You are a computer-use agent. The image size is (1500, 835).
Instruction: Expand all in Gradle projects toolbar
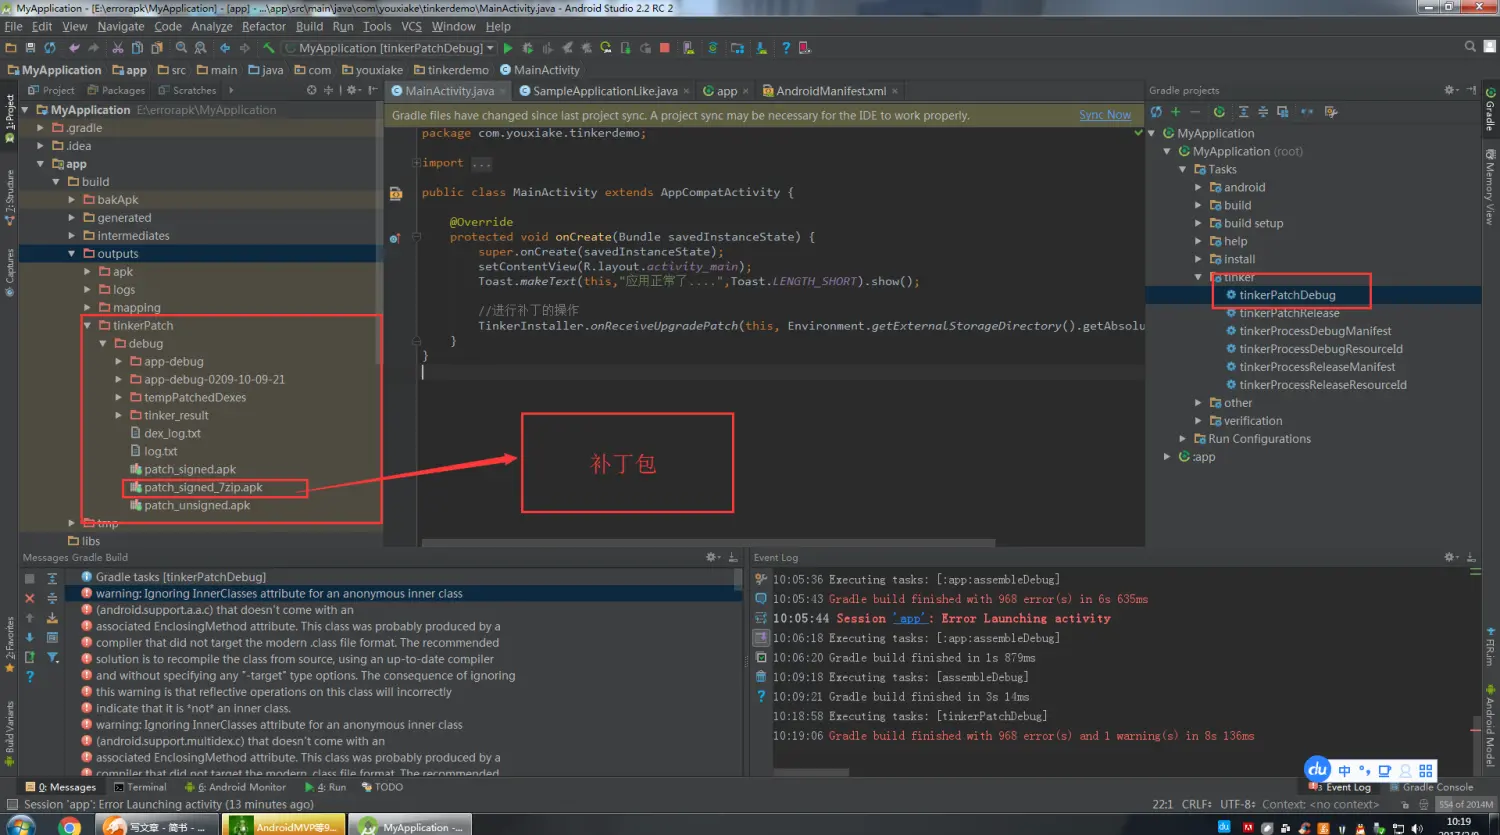(1243, 112)
